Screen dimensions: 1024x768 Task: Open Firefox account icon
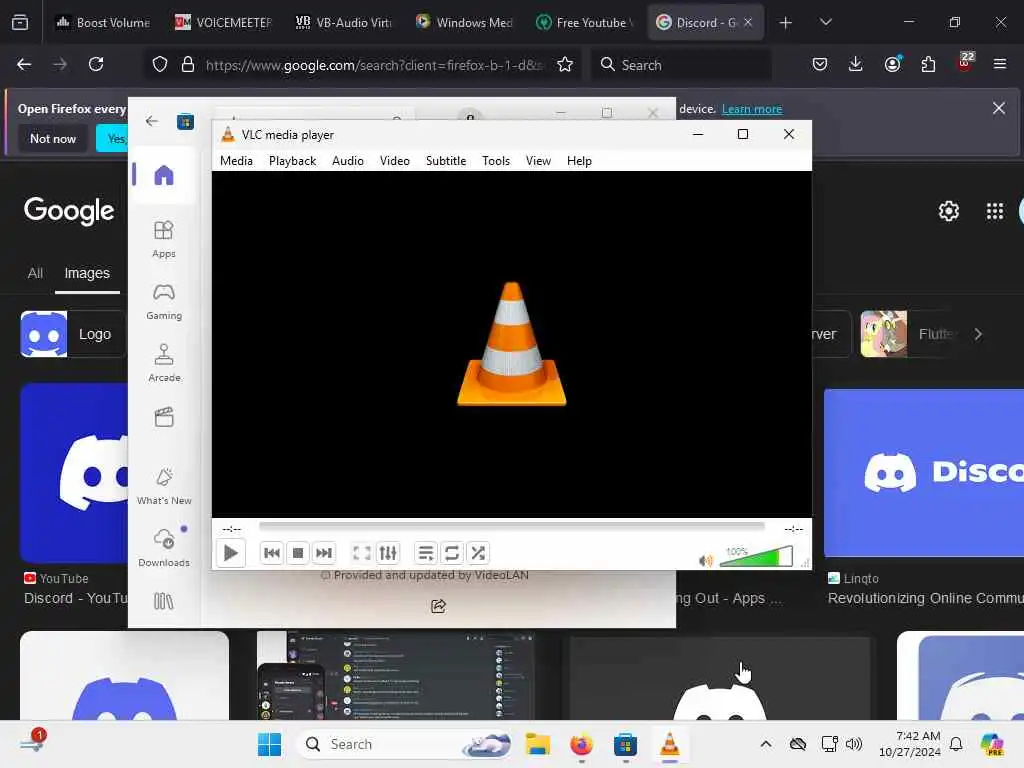click(x=893, y=64)
